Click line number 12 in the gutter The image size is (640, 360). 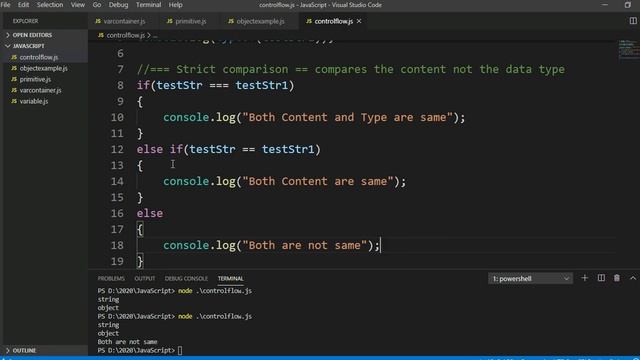tap(117, 149)
